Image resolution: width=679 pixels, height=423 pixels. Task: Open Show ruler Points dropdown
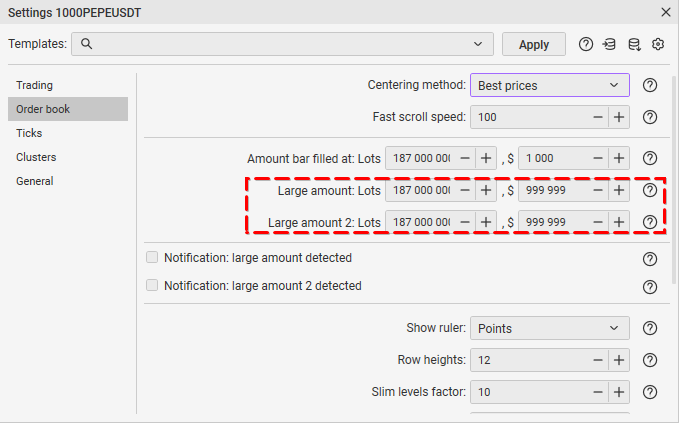click(x=550, y=328)
